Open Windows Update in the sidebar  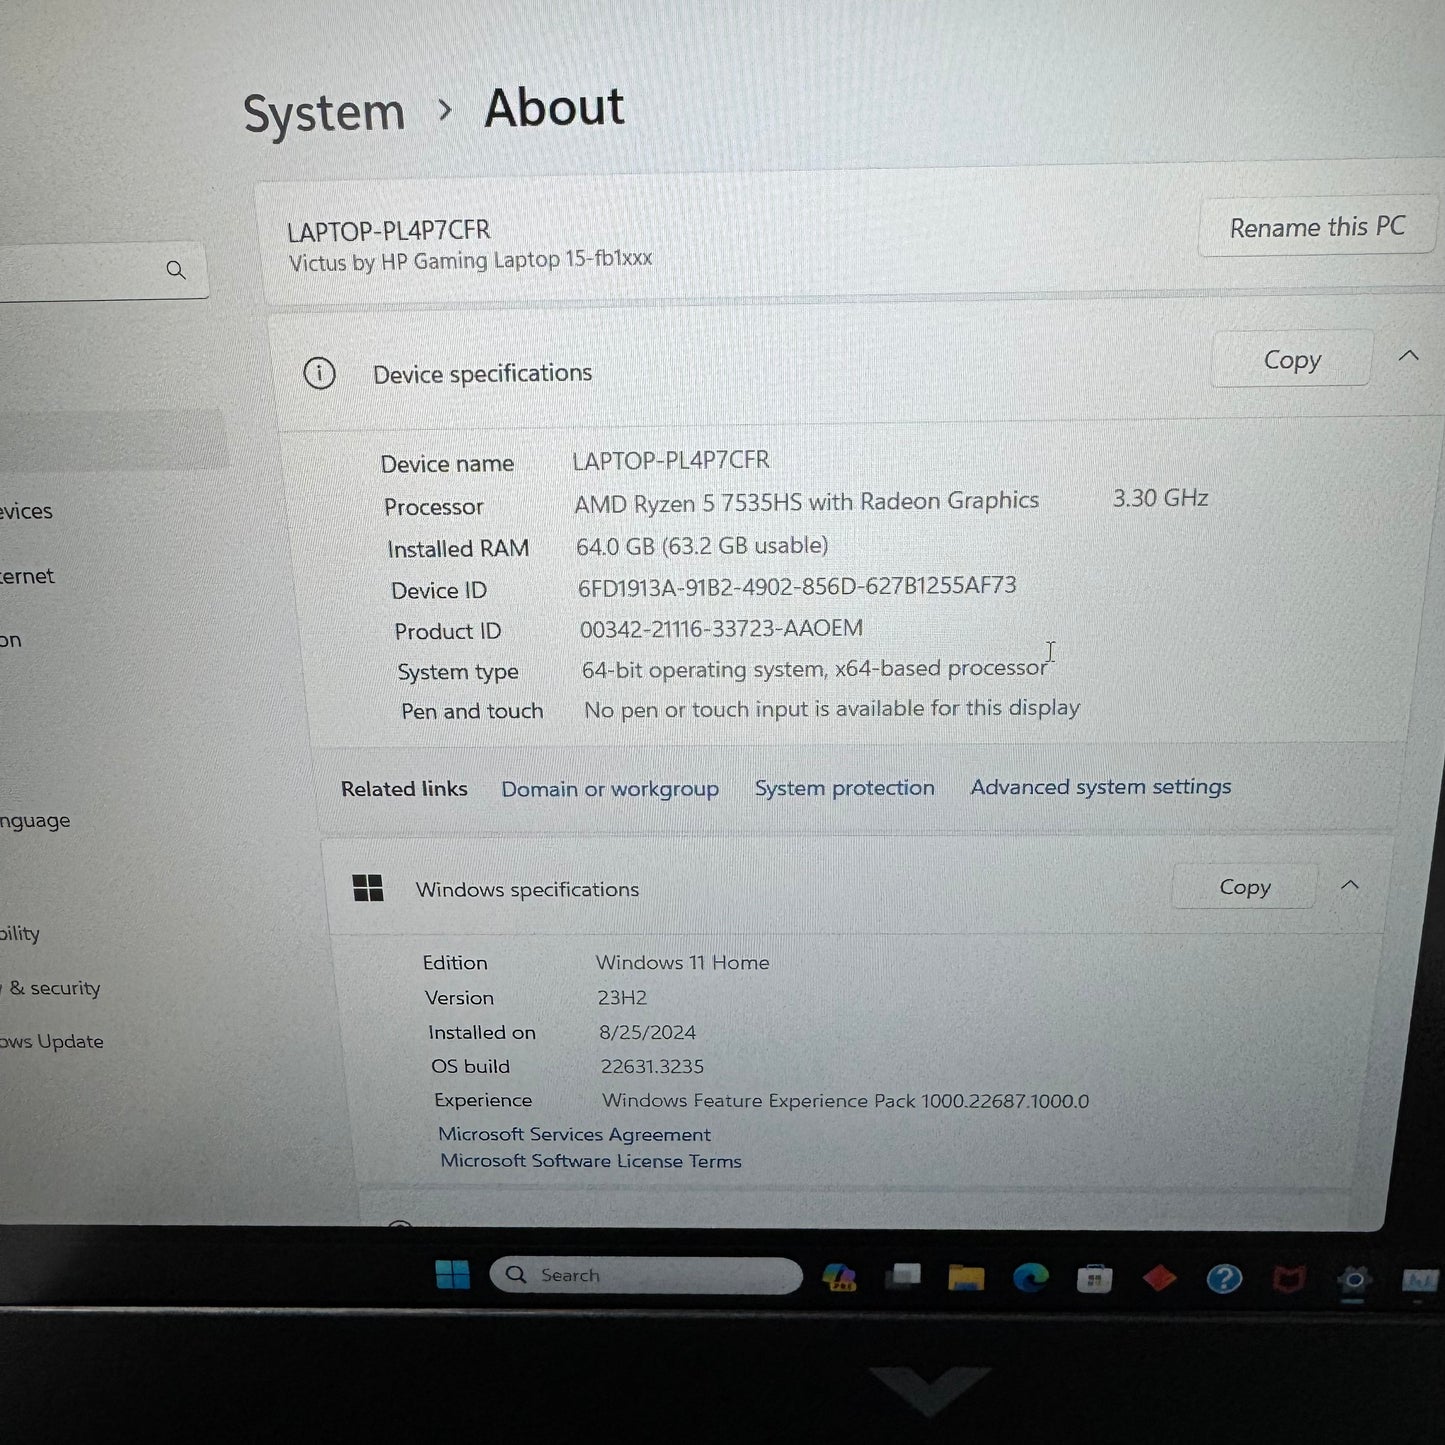tap(52, 1041)
